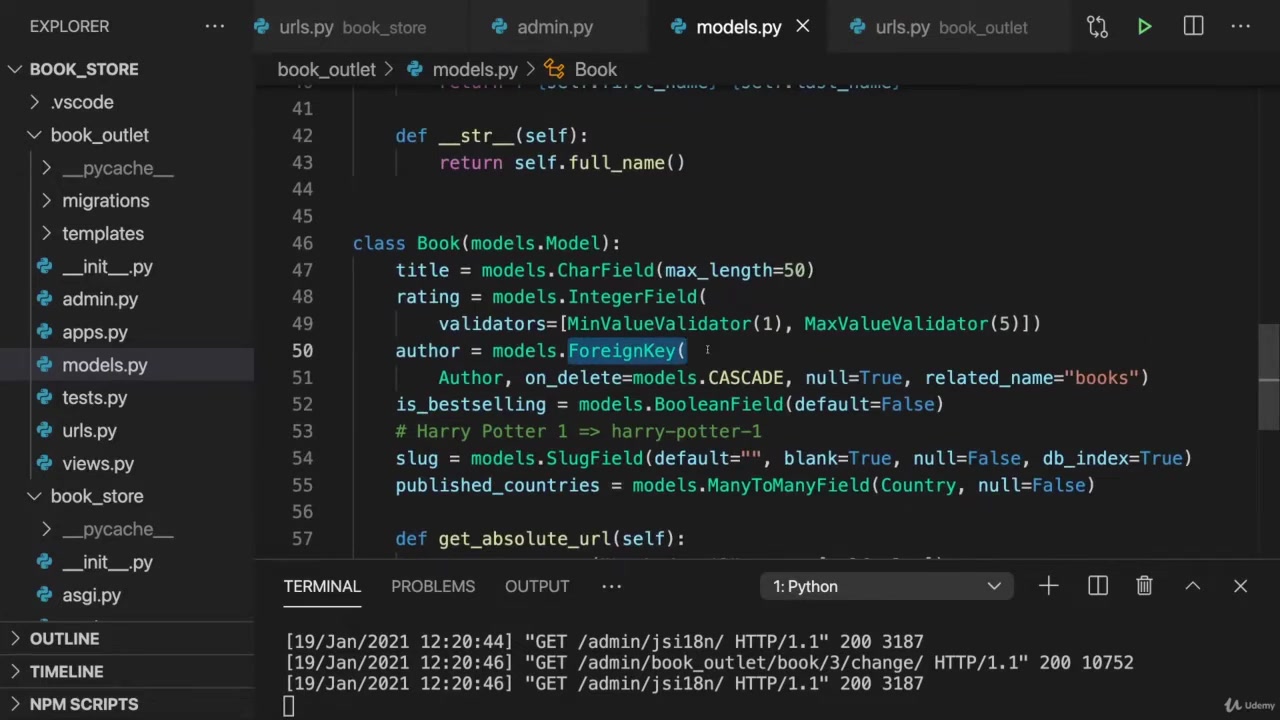
Task: Expand the OUTLINE section
Action: (64, 639)
